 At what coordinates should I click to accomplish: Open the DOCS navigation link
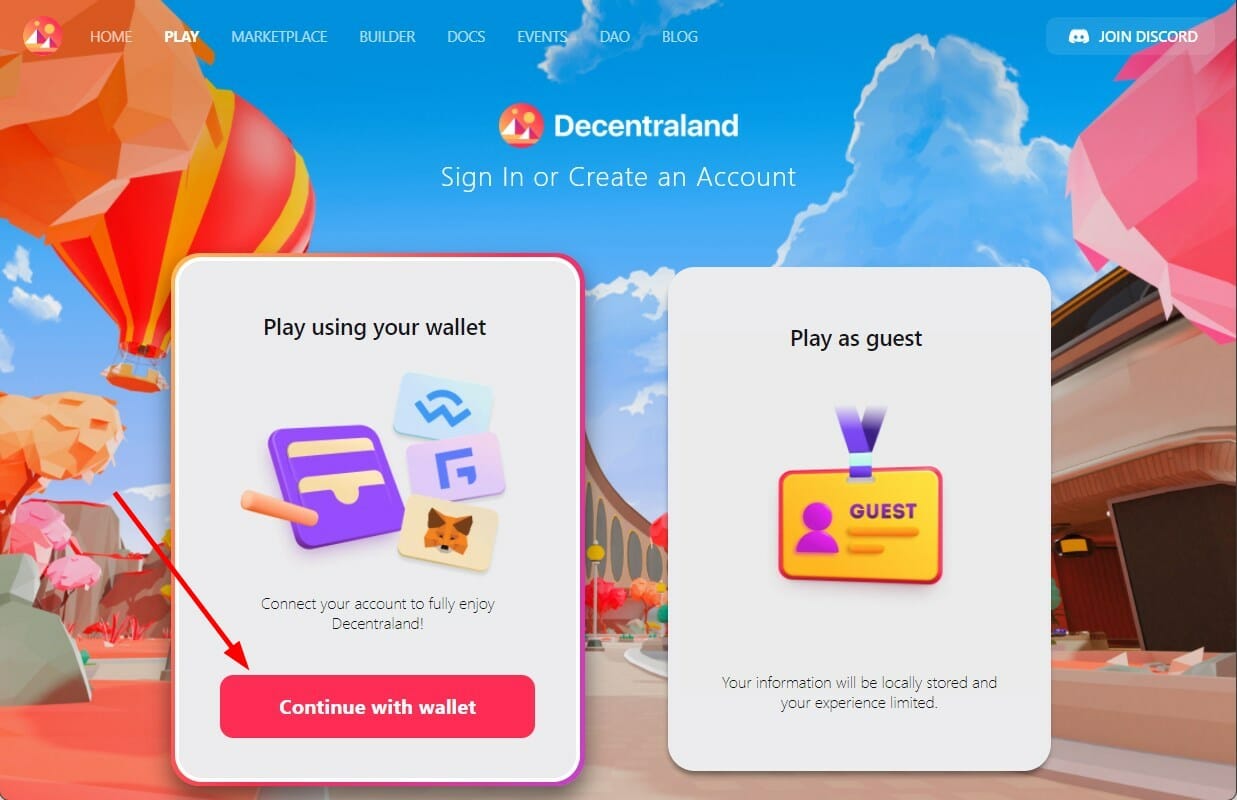tap(466, 36)
